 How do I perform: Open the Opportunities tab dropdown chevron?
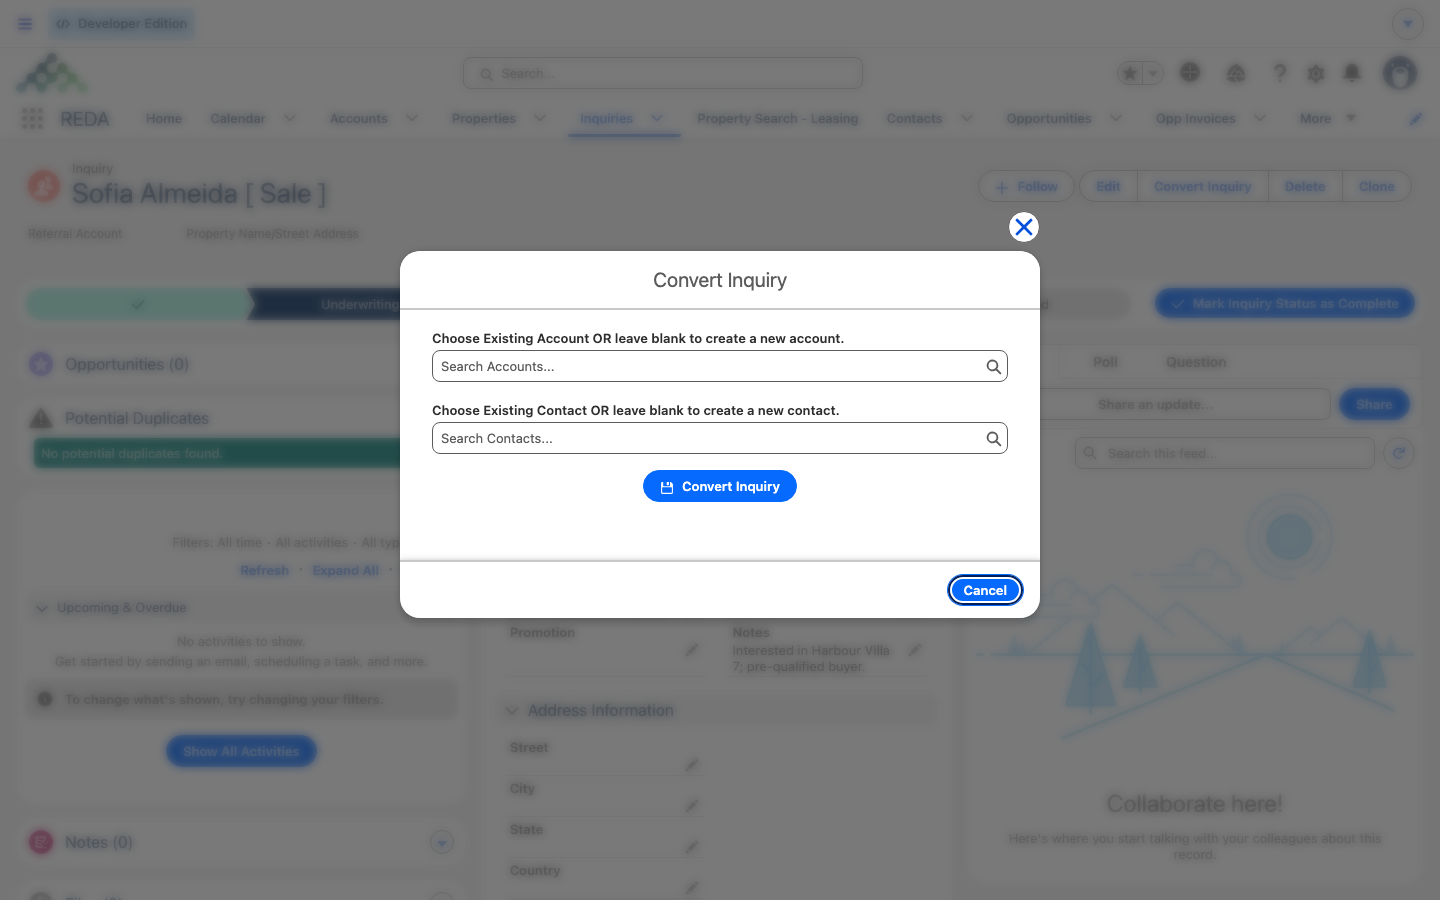point(1116,118)
